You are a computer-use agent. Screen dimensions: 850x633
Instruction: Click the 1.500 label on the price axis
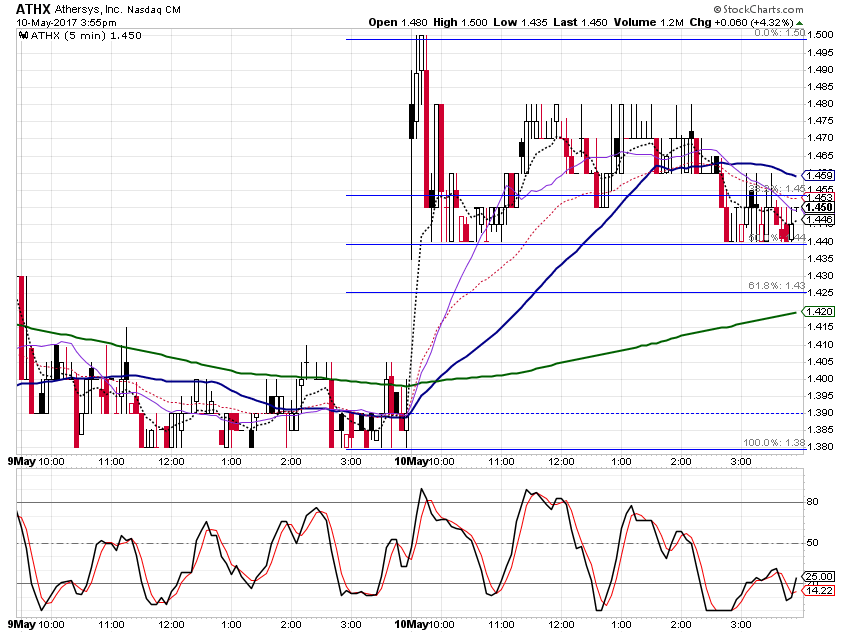click(820, 35)
